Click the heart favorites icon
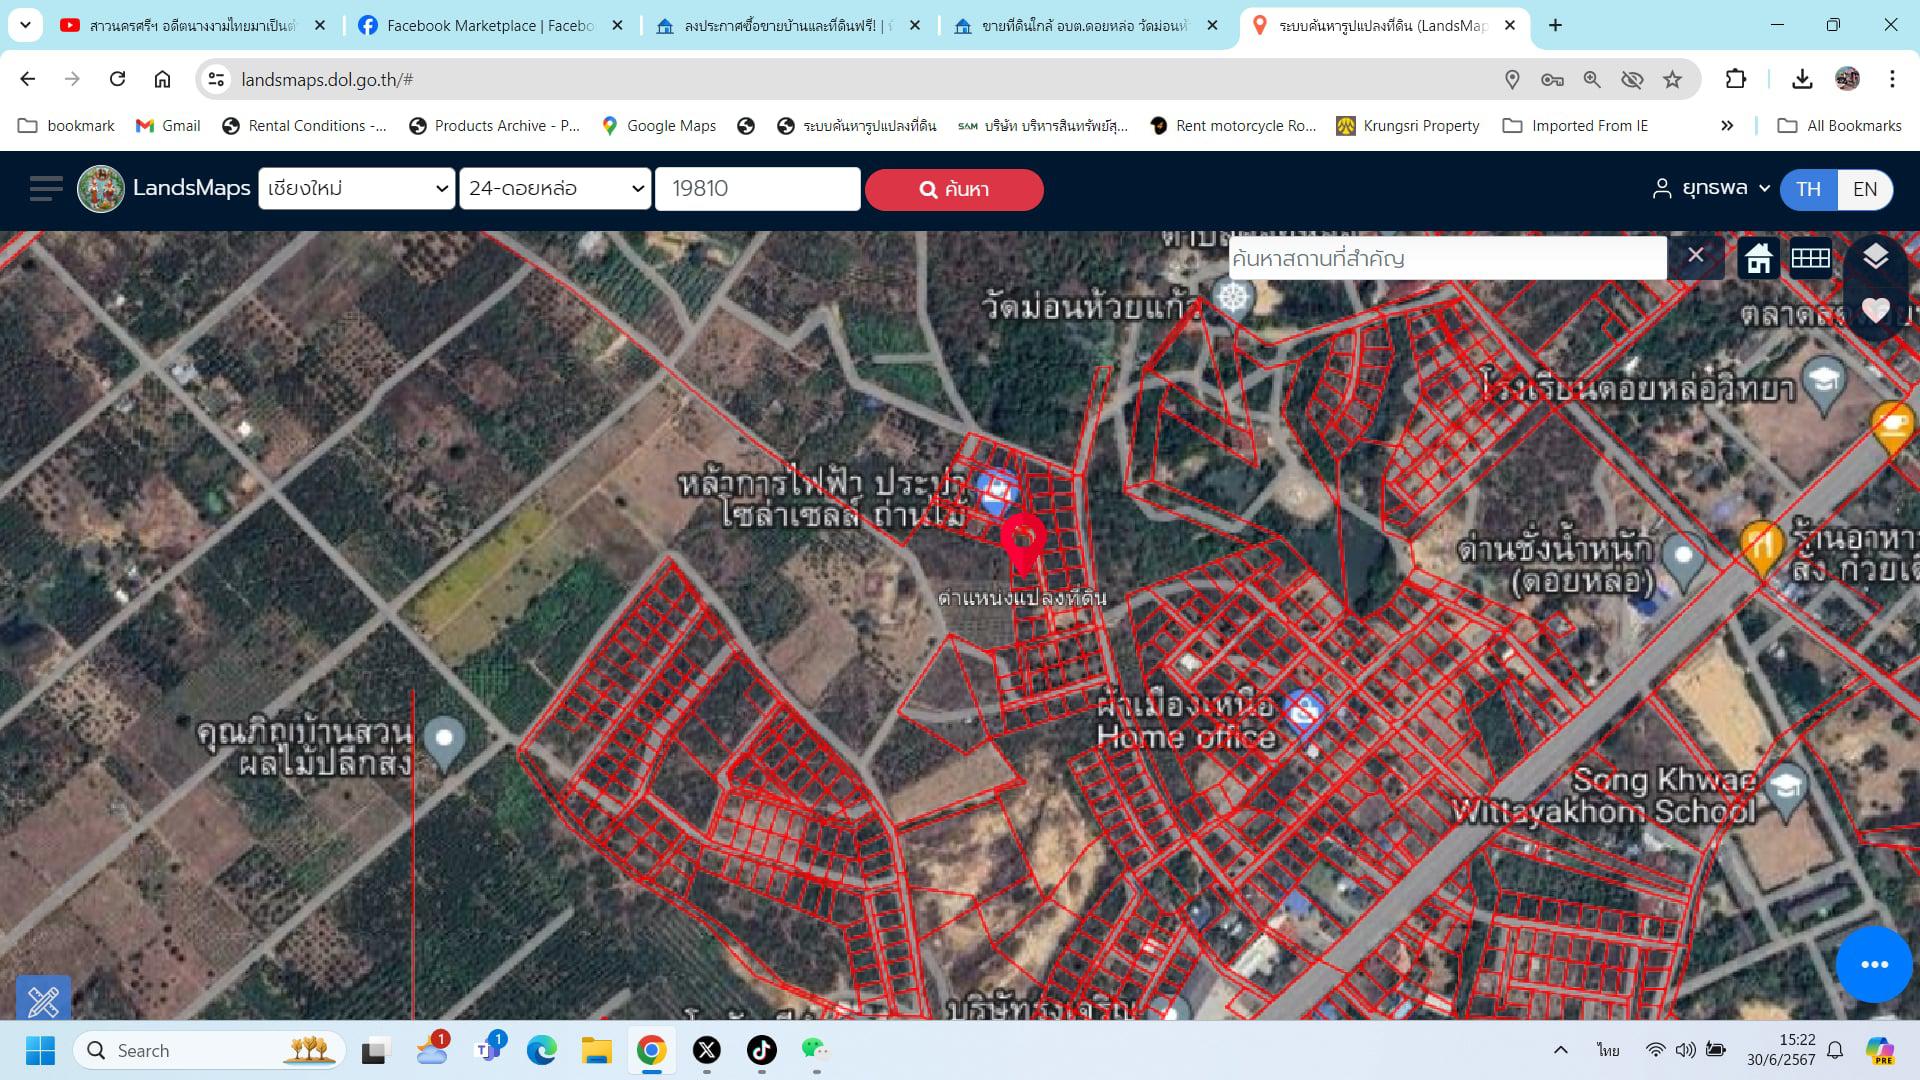 click(x=1875, y=311)
